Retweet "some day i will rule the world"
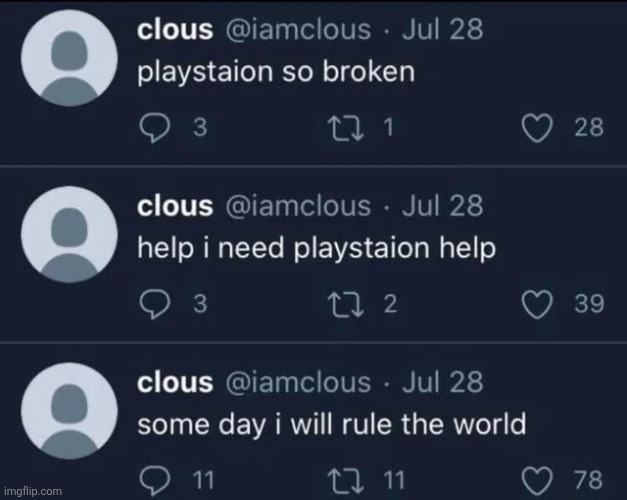Viewport: 627px width, 500px height. (x=345, y=480)
